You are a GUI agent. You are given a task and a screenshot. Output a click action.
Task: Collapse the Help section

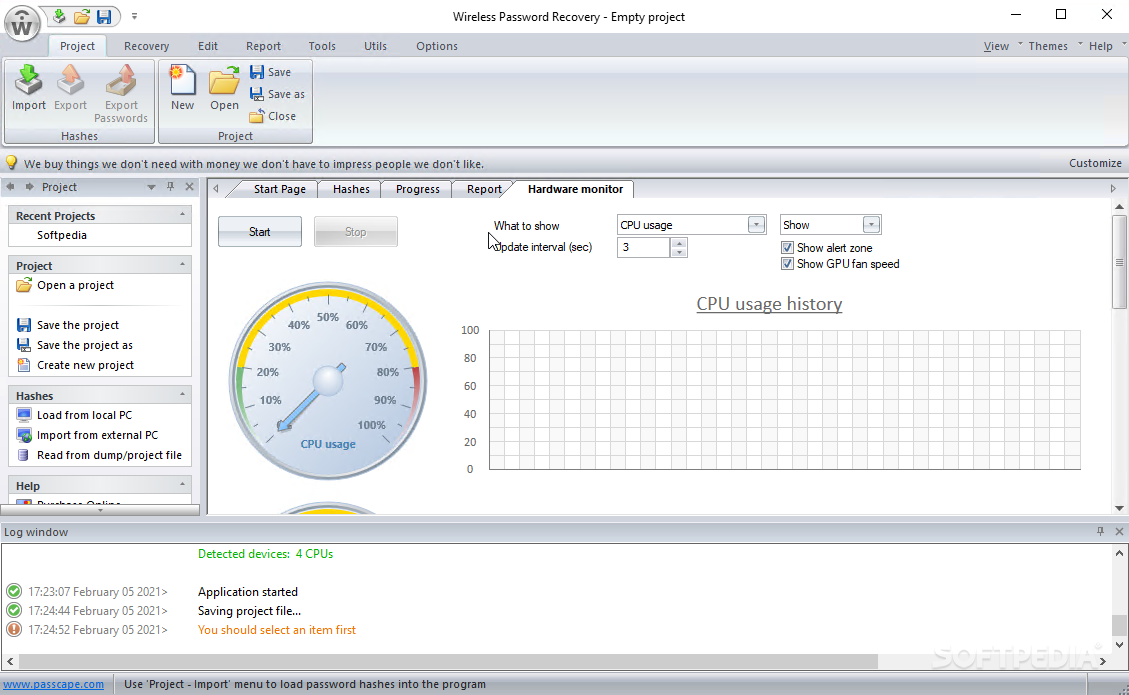tap(182, 485)
